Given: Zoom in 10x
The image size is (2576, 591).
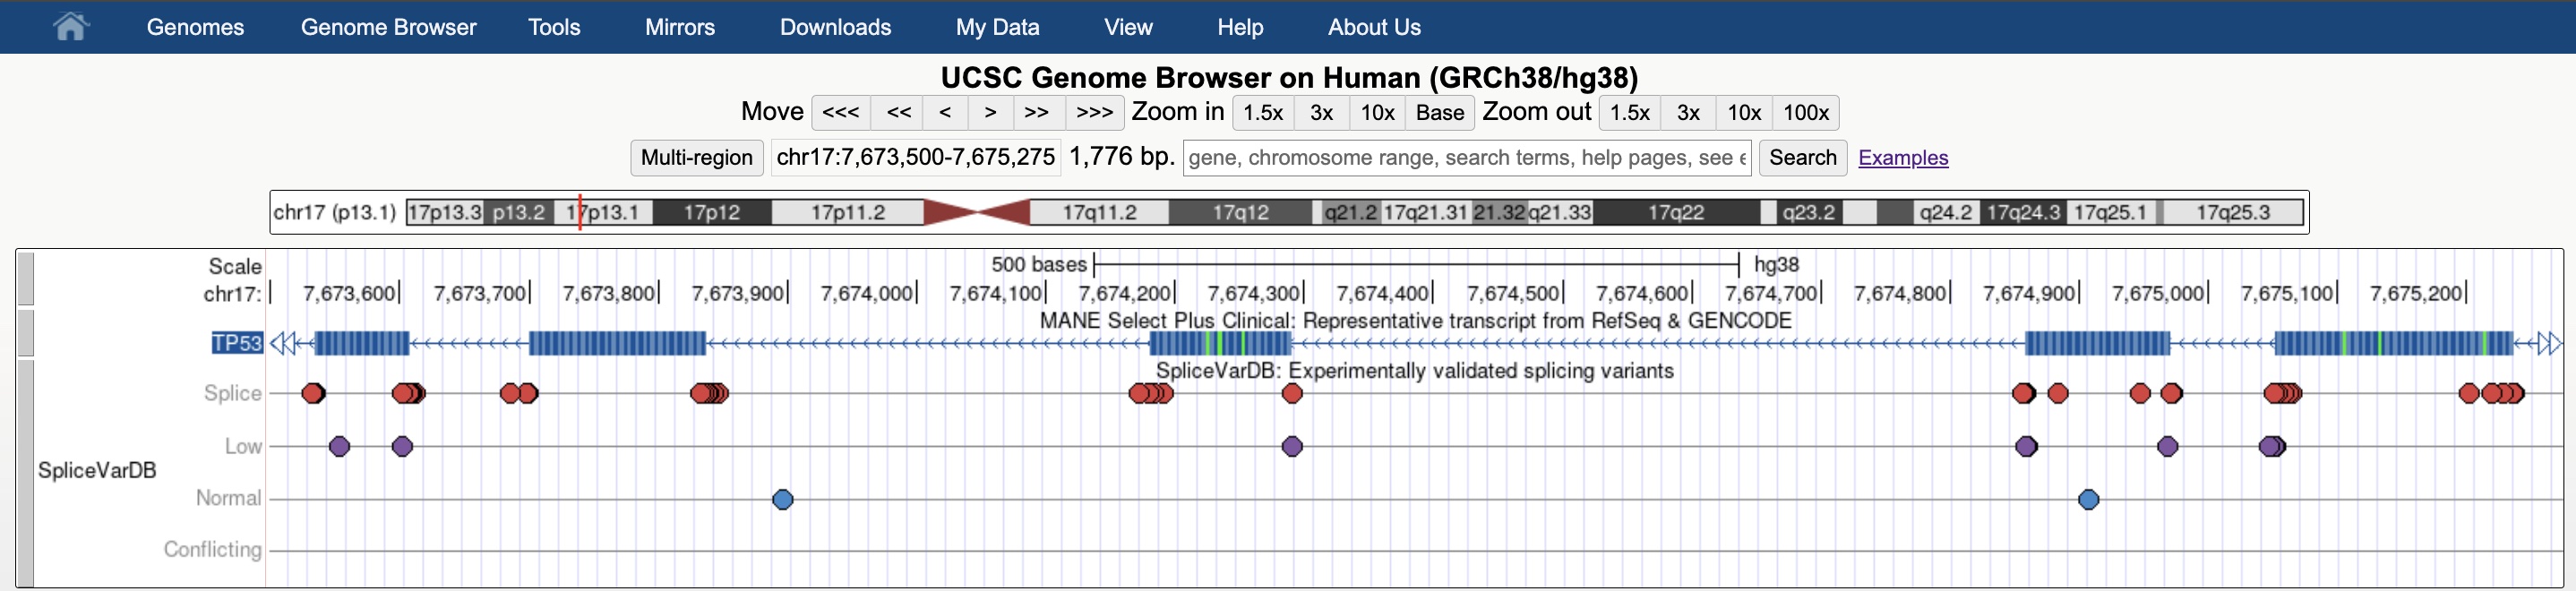Looking at the screenshot, I should click(1377, 113).
